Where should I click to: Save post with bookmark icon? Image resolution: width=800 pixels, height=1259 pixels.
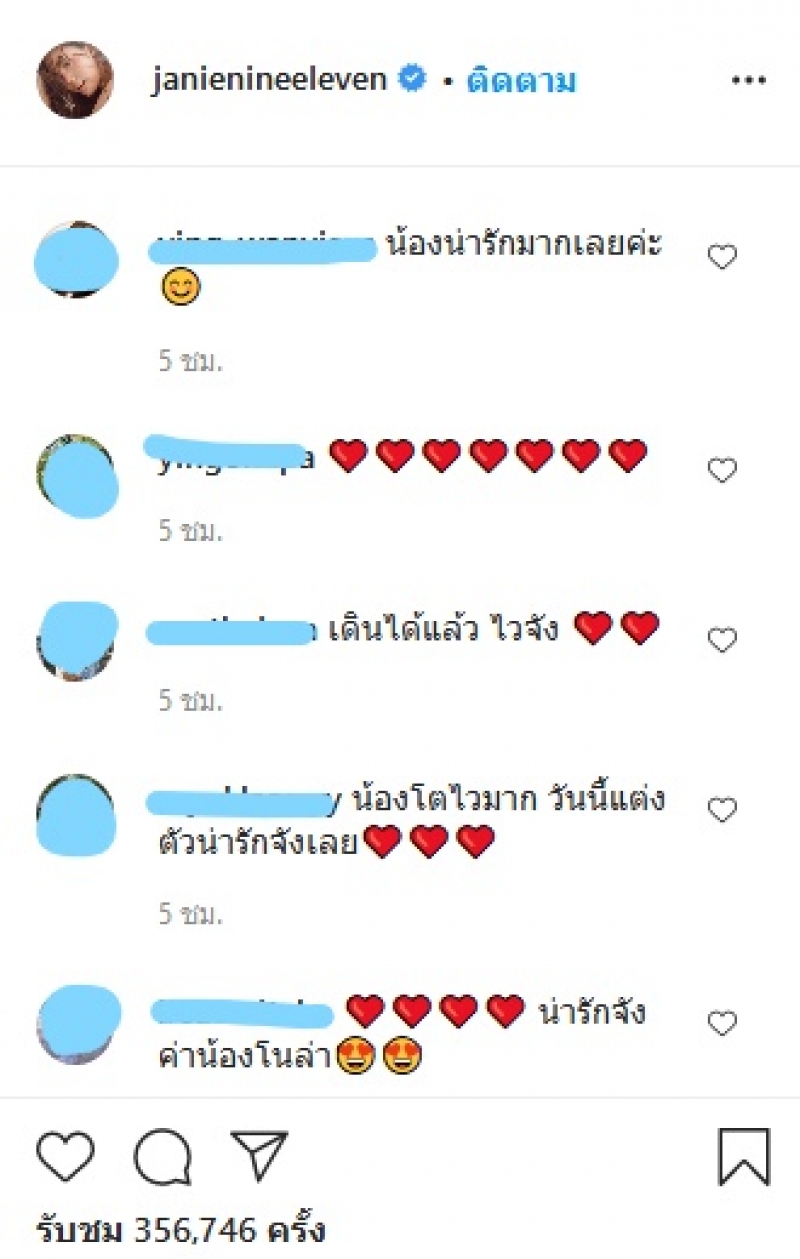[744, 1158]
